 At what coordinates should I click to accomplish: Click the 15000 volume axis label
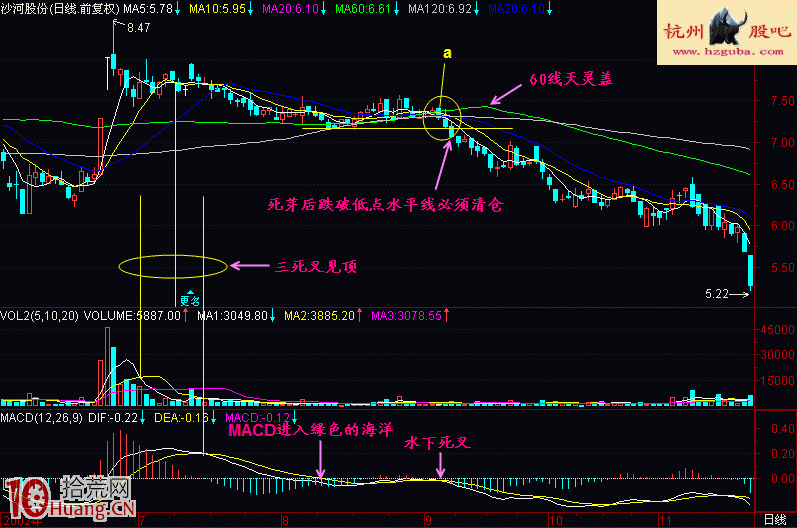(x=778, y=380)
